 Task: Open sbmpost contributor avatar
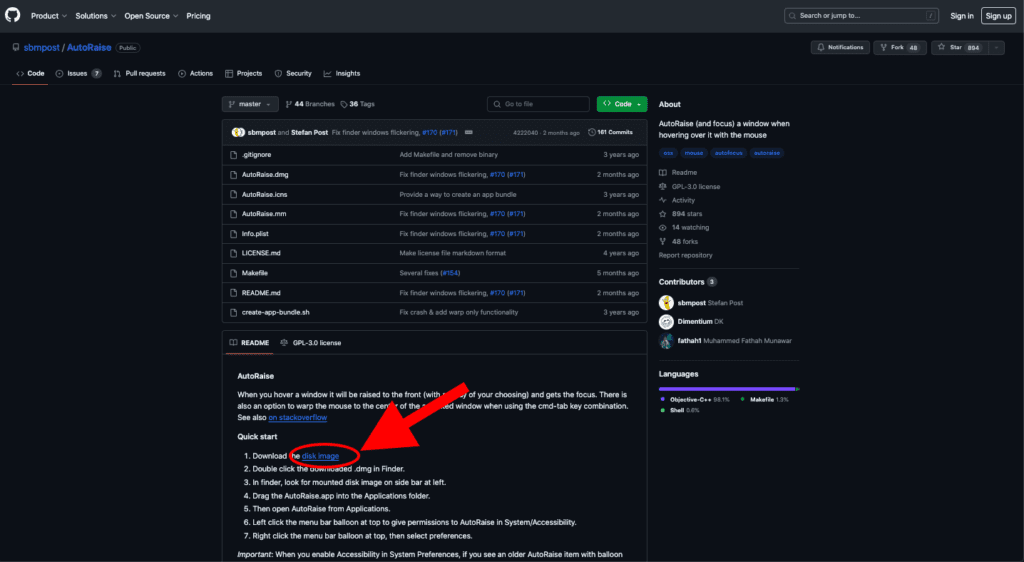666,303
